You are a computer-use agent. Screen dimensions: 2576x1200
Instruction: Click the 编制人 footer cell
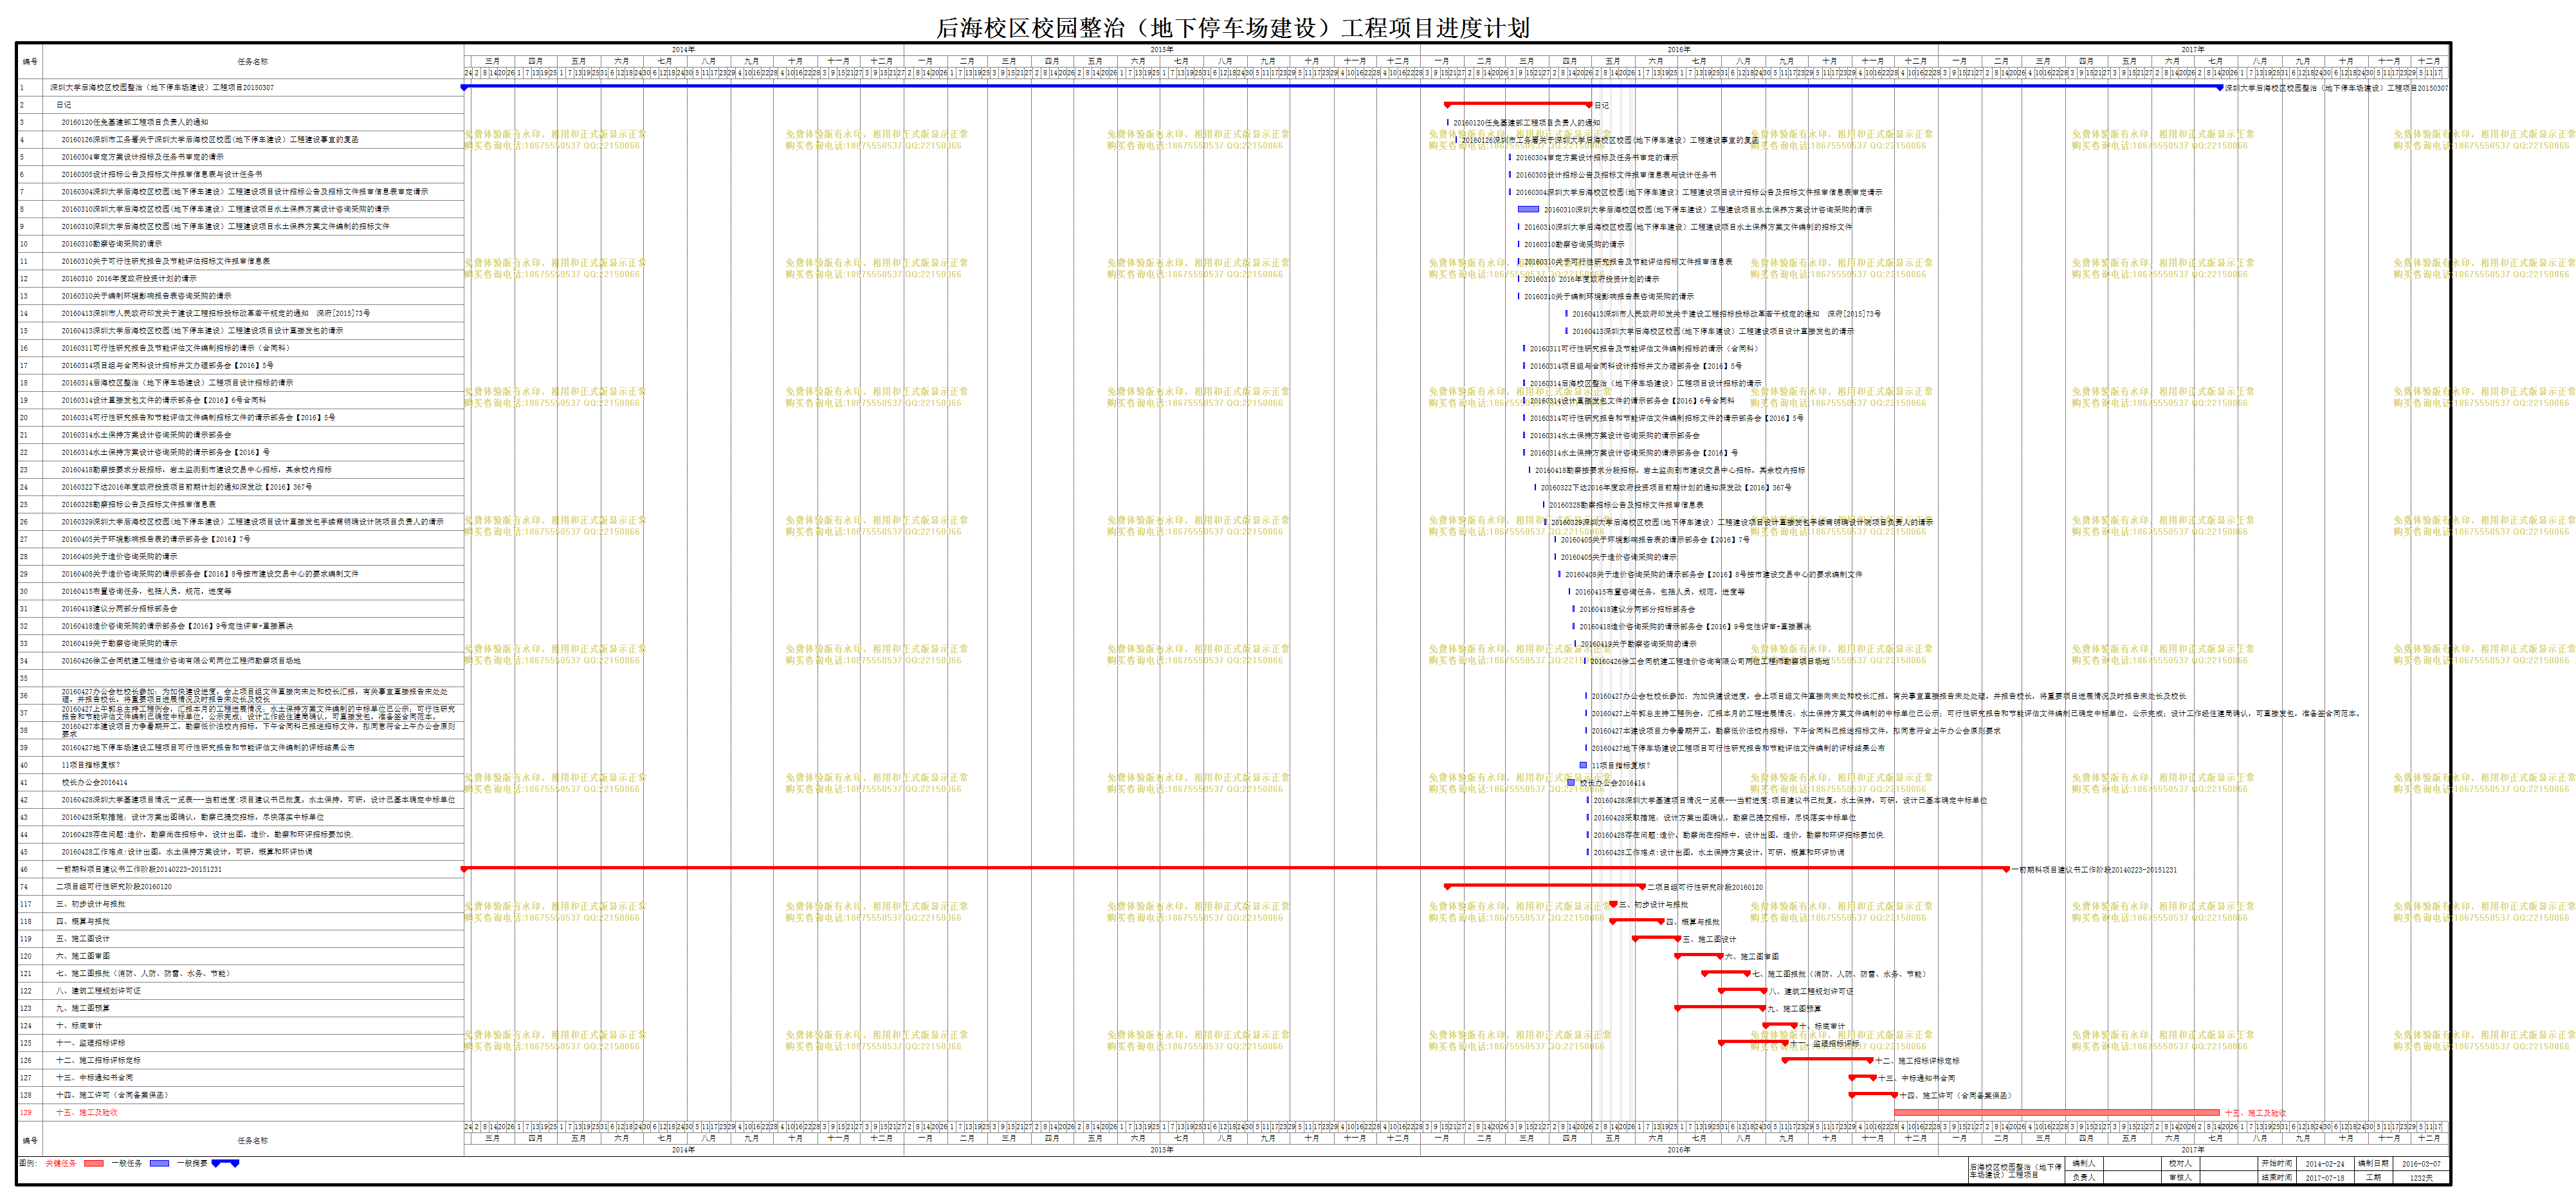click(x=2084, y=1164)
